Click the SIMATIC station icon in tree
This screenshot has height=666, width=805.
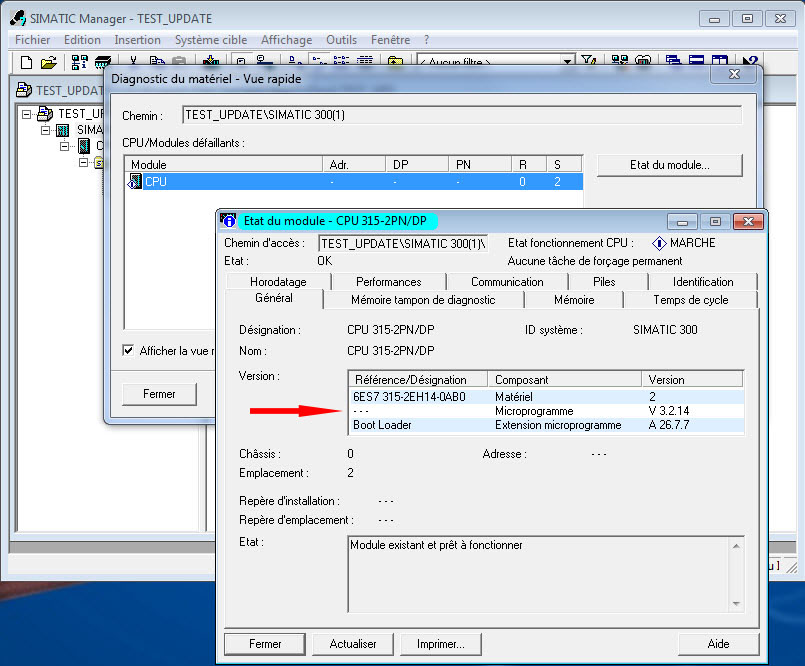click(63, 130)
